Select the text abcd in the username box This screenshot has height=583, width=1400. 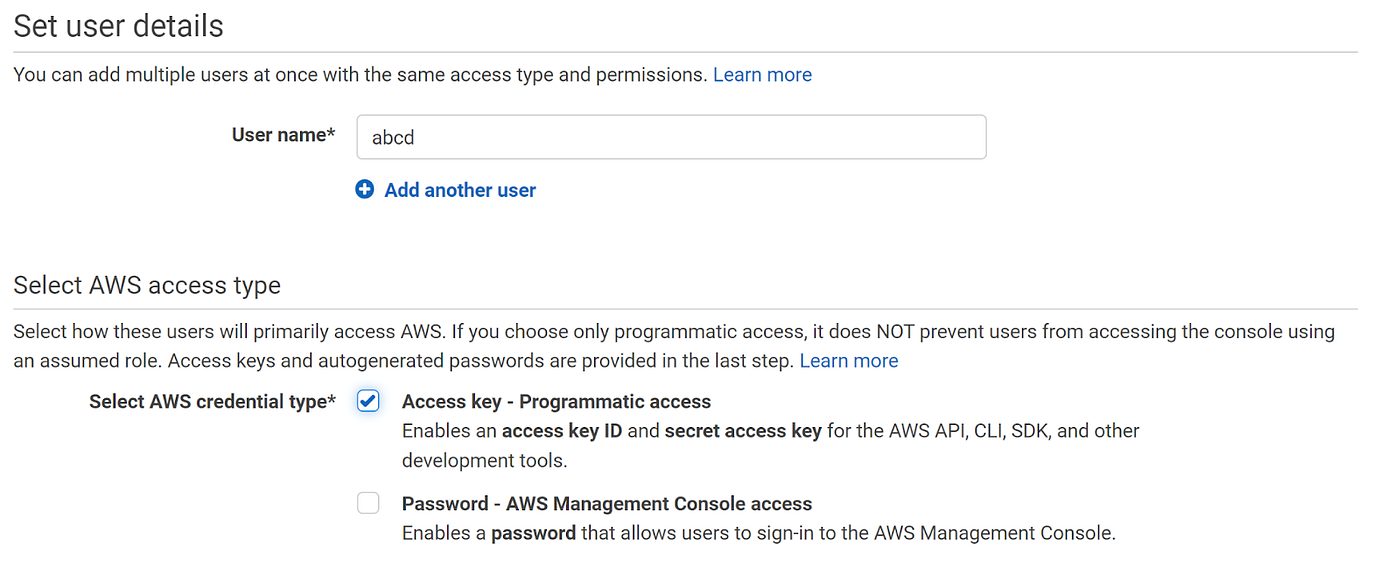pyautogui.click(x=390, y=137)
